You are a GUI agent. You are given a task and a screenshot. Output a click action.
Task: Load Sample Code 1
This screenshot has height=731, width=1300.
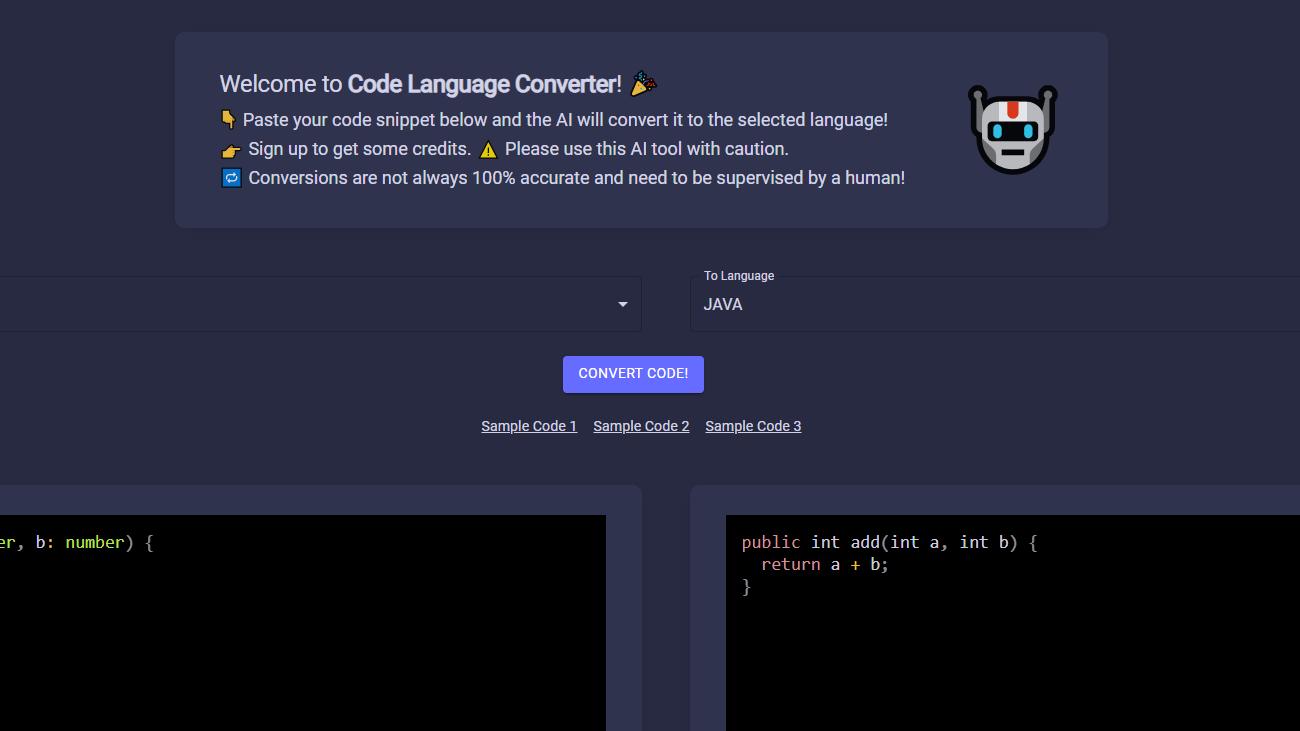coord(529,425)
